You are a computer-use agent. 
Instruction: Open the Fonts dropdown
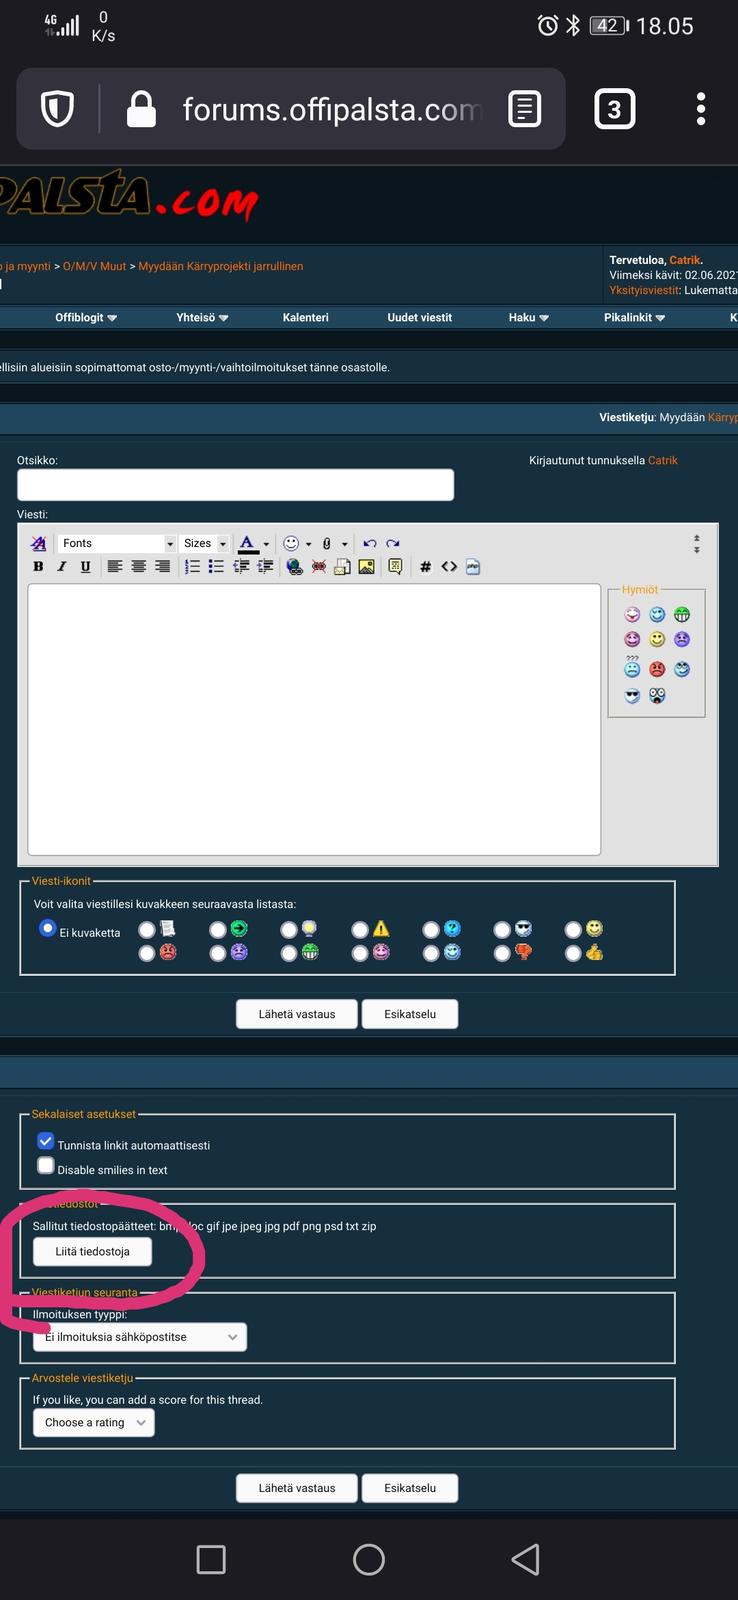pos(116,543)
